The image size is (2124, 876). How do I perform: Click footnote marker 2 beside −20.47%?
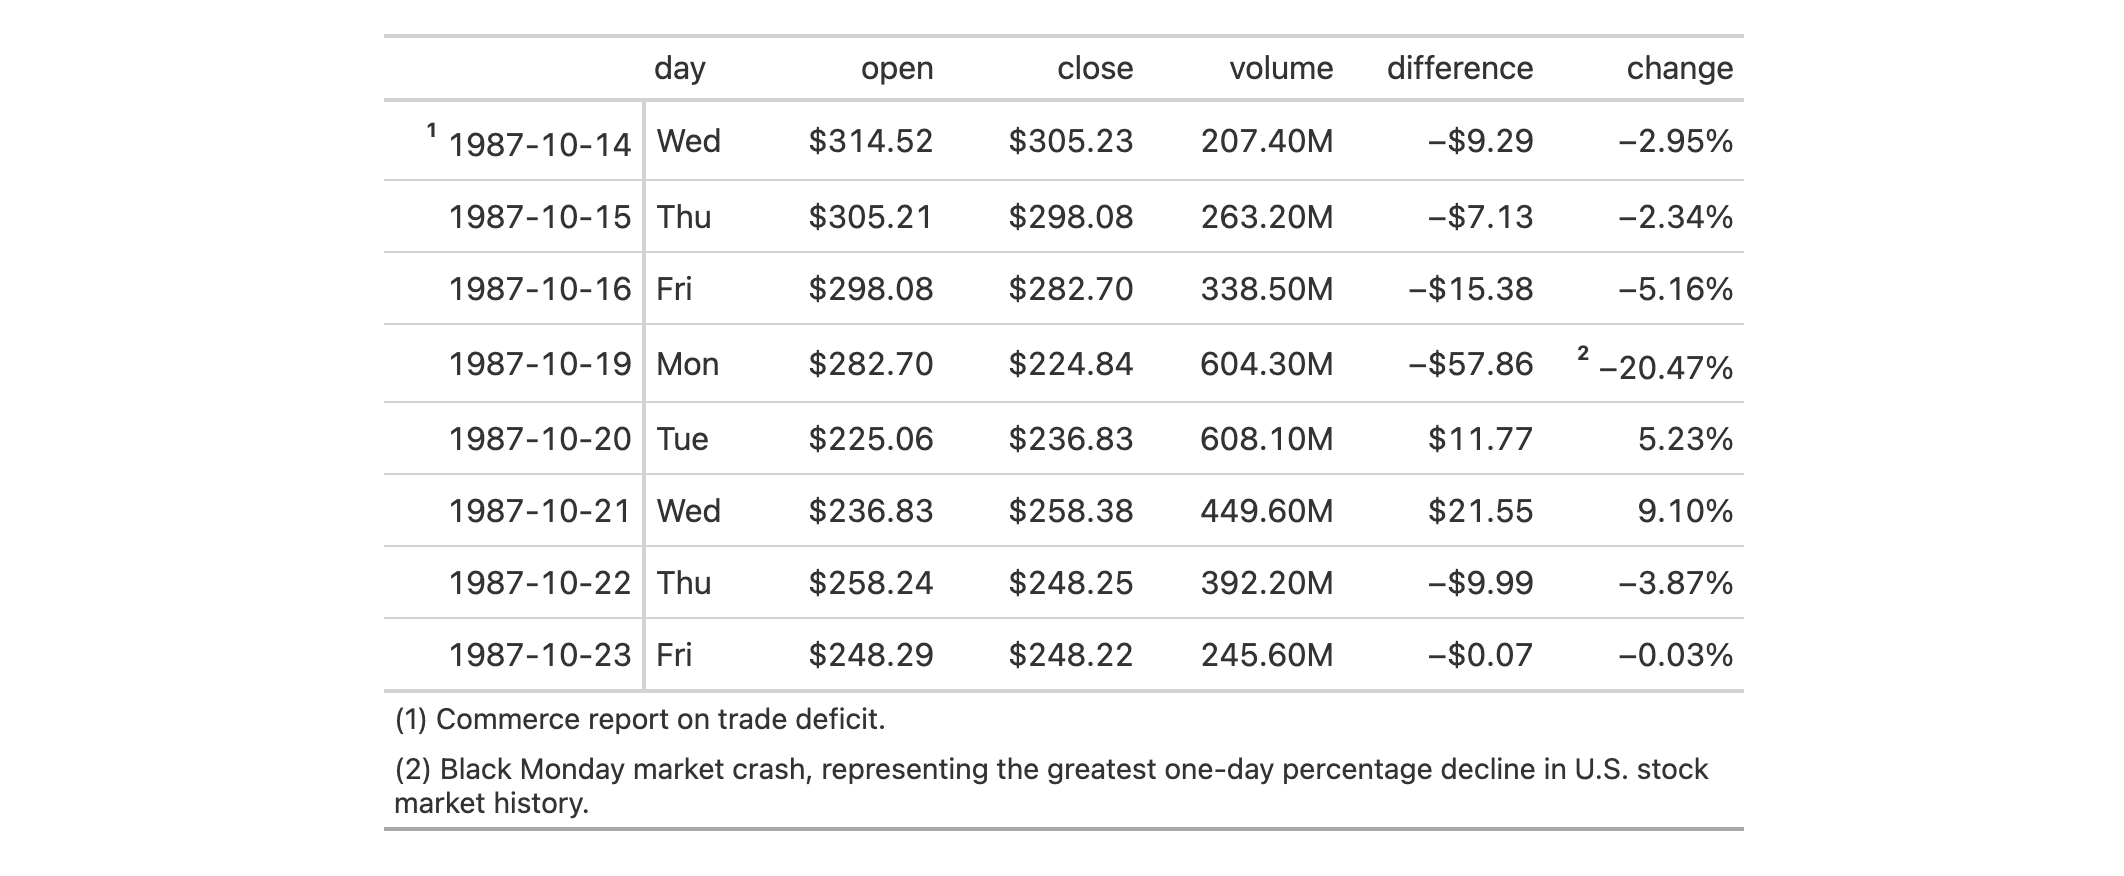(1583, 353)
